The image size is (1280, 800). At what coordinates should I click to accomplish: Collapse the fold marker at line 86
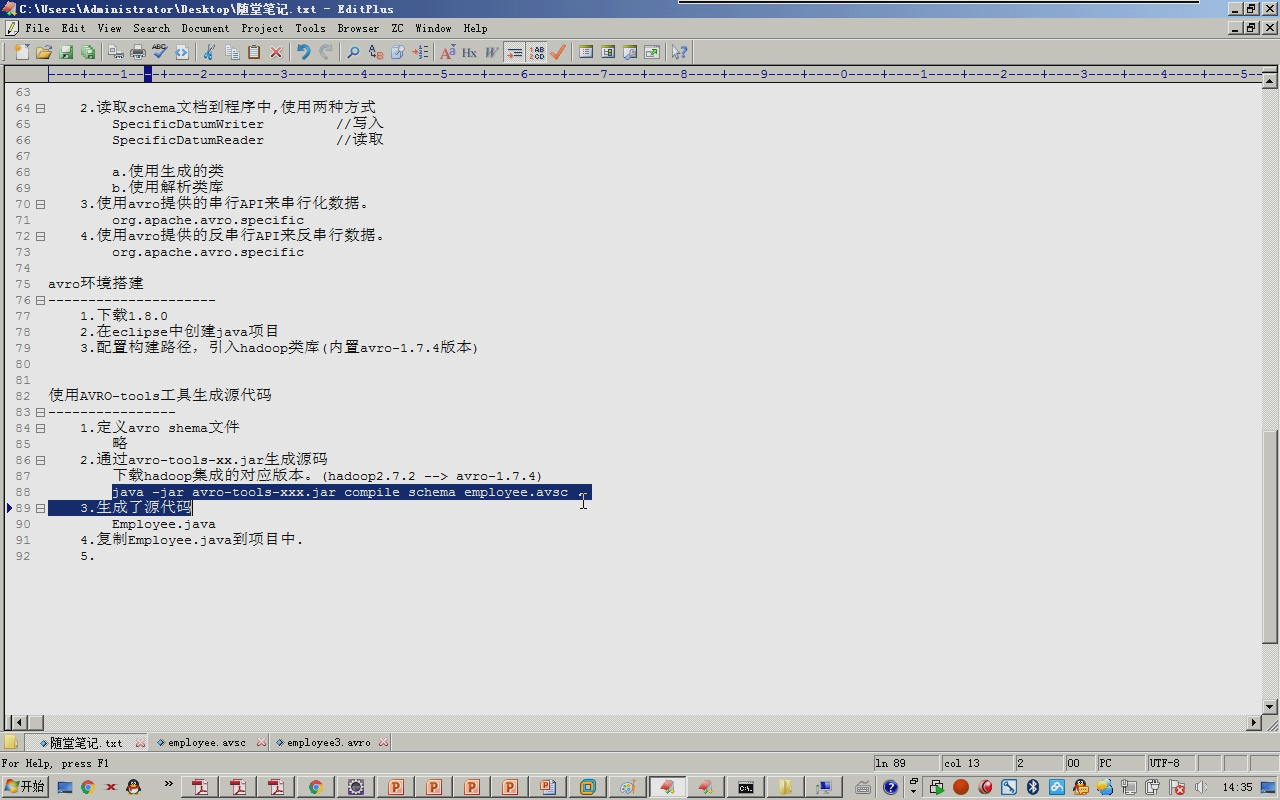point(41,460)
